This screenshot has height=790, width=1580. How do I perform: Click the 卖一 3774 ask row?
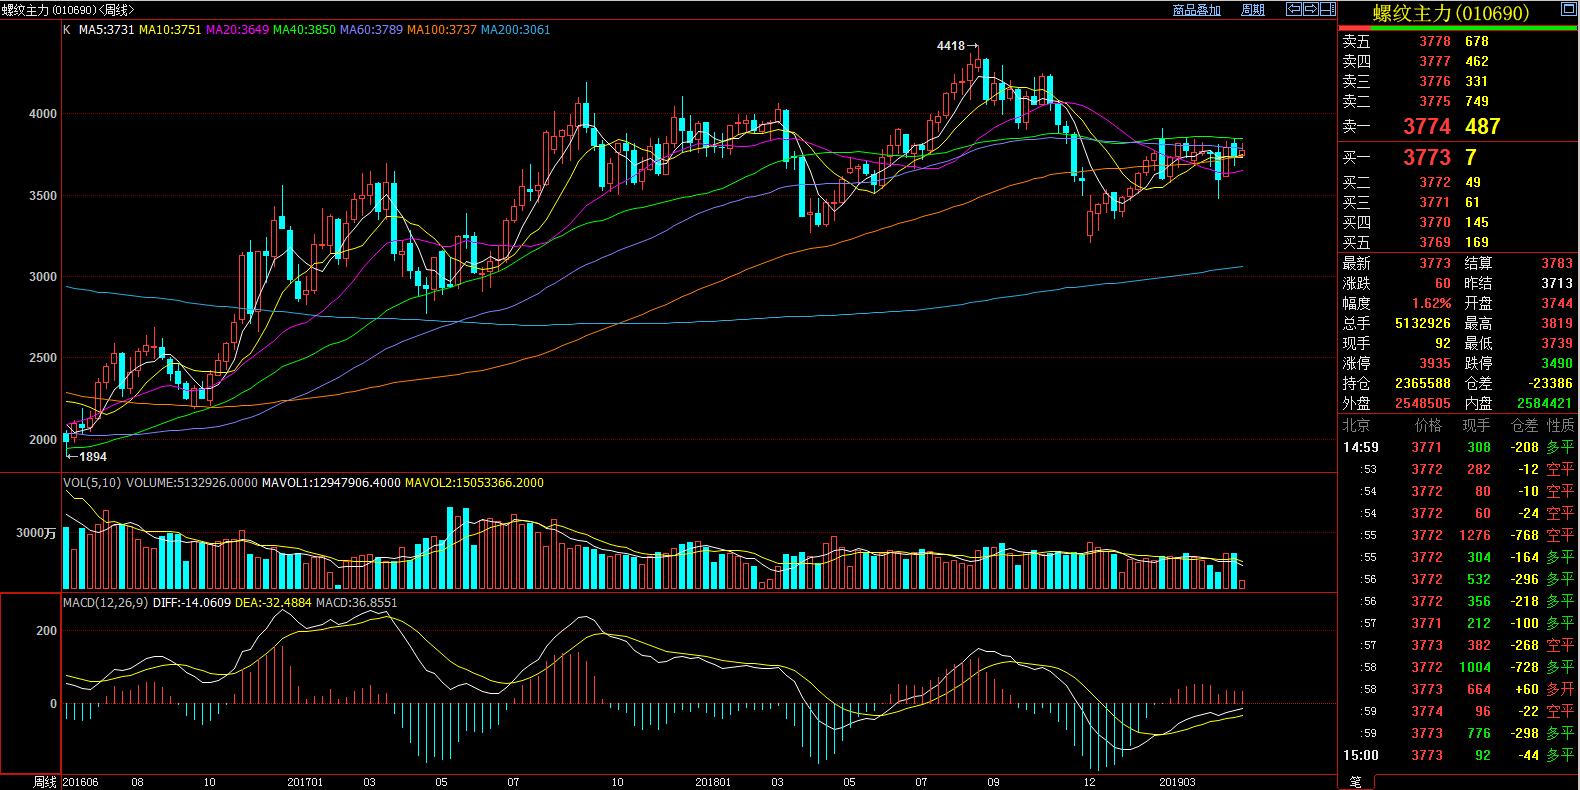coord(1458,127)
